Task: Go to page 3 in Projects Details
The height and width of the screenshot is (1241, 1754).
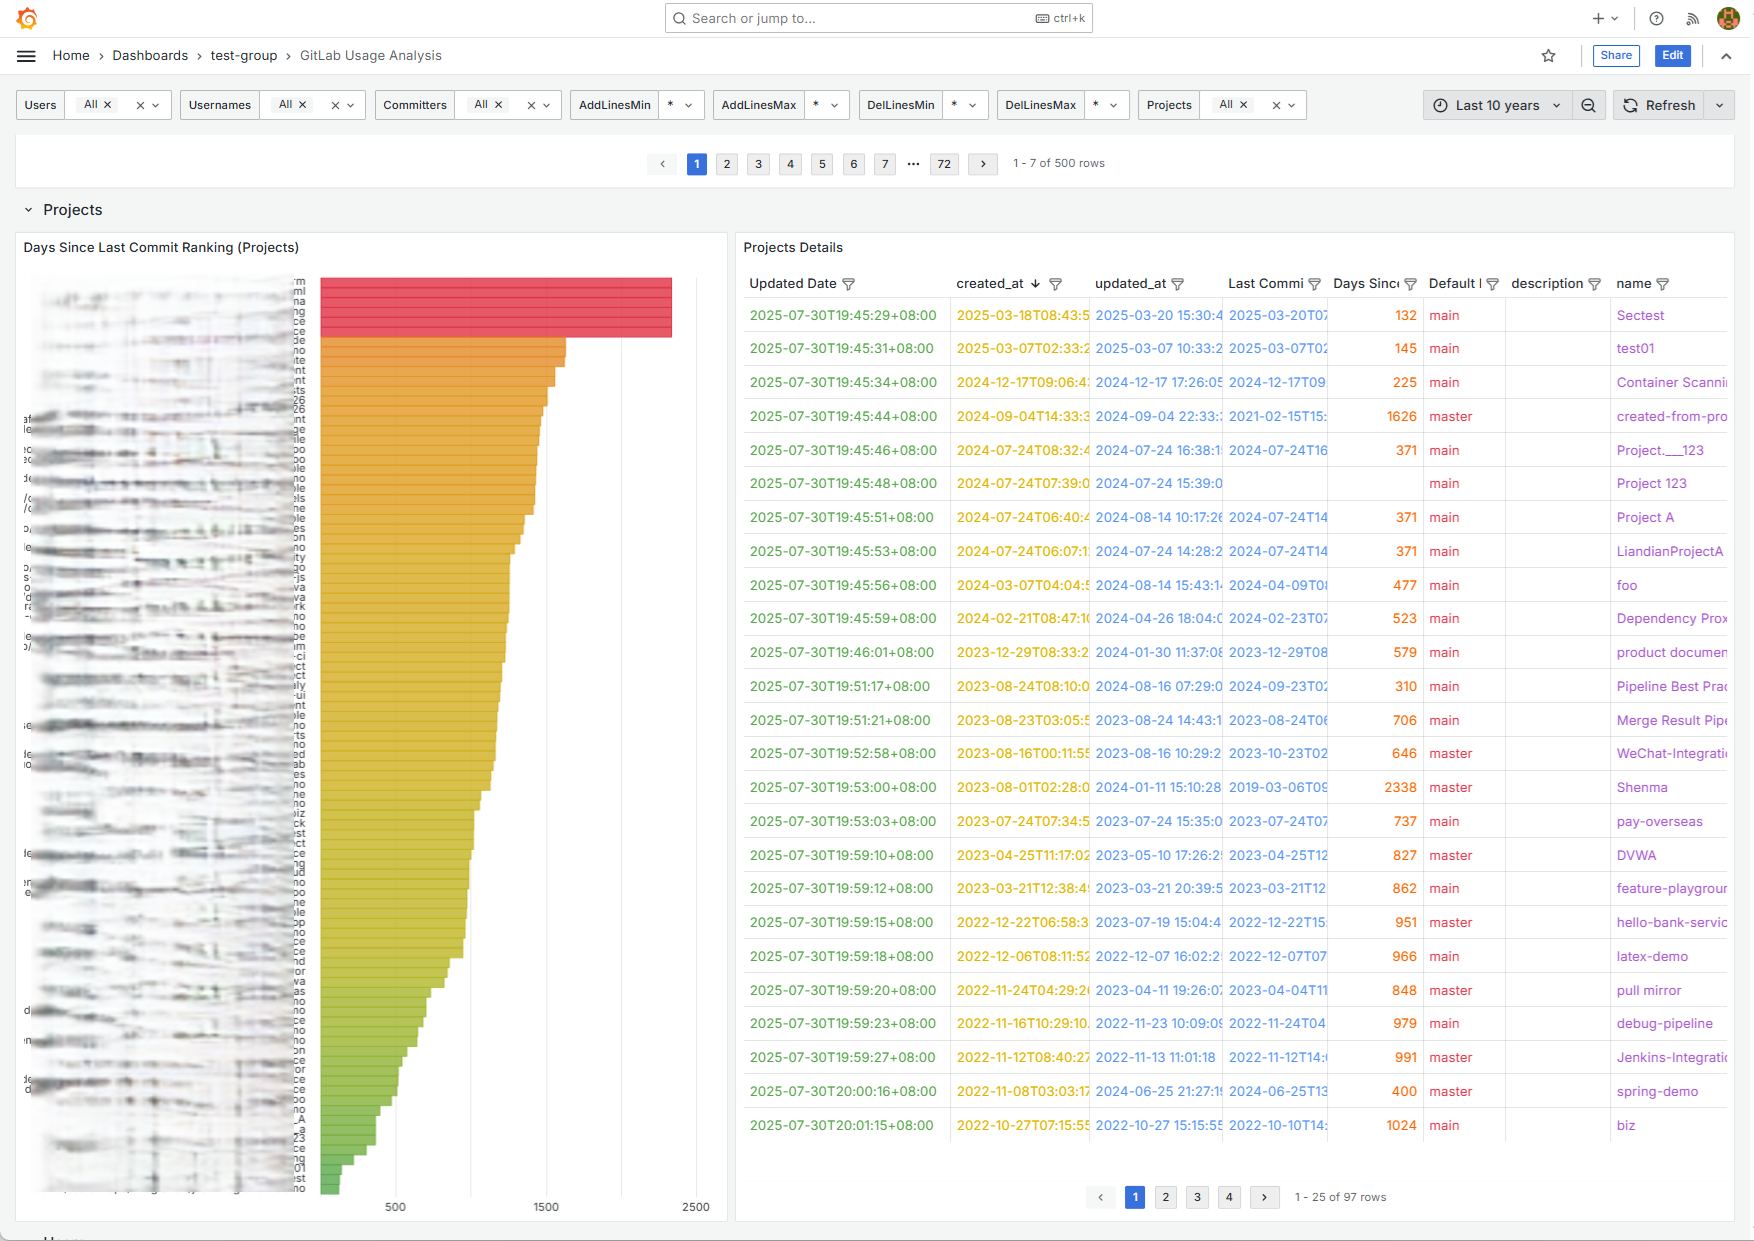Action: point(1197,1197)
